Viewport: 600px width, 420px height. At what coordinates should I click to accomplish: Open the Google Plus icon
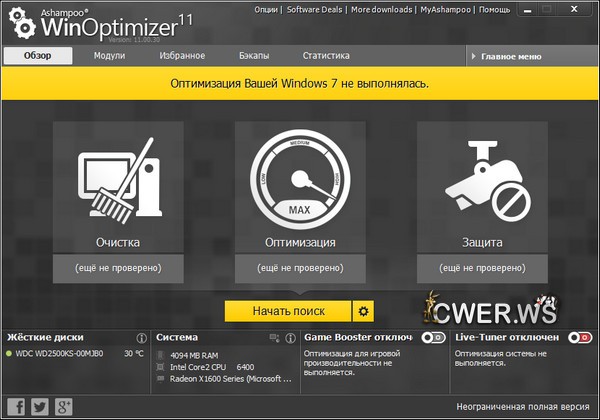[63, 406]
